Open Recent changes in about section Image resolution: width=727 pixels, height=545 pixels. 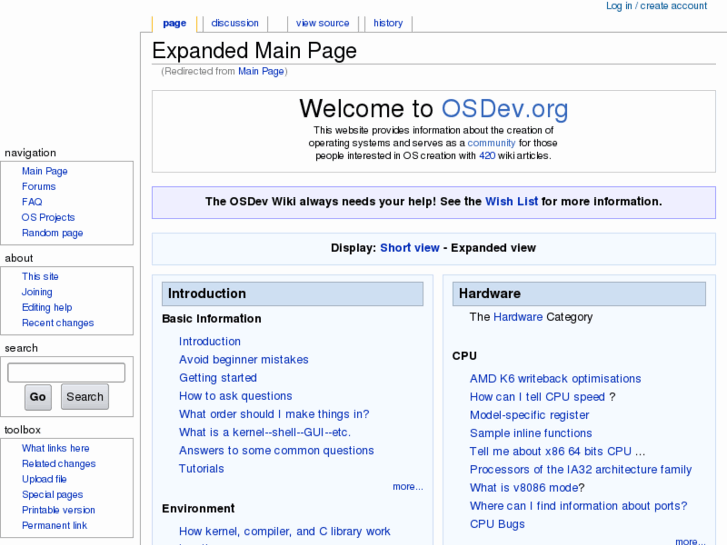tap(58, 323)
